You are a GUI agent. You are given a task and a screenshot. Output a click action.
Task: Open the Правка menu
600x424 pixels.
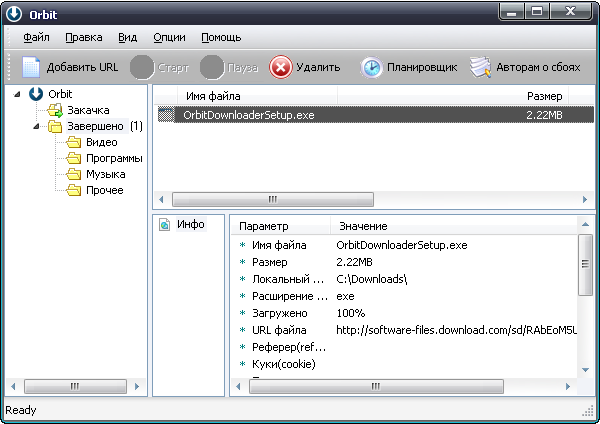coord(84,37)
